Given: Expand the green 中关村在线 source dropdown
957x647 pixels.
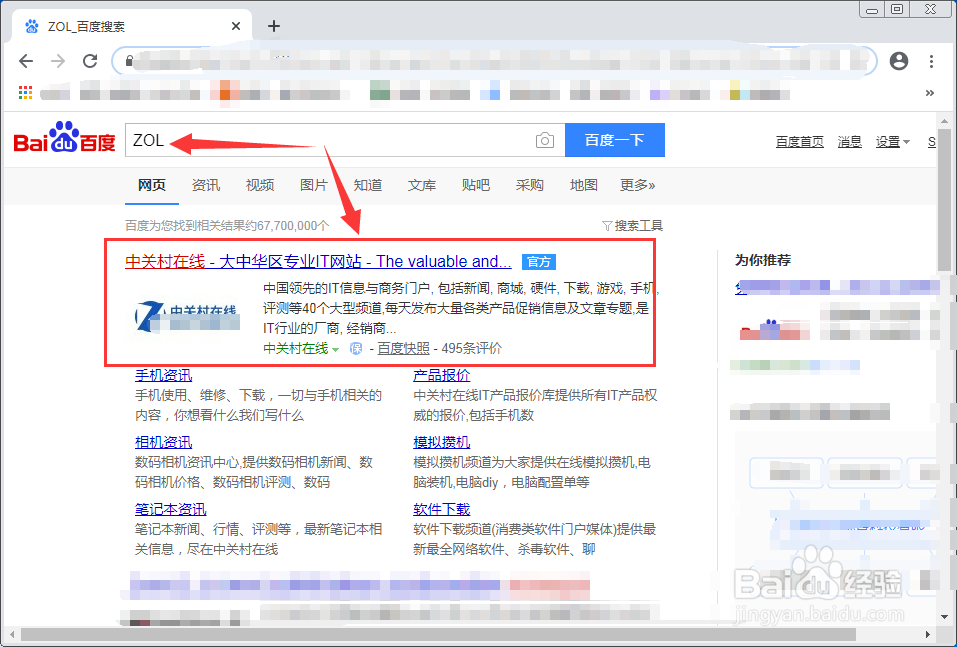Looking at the screenshot, I should coord(301,349).
